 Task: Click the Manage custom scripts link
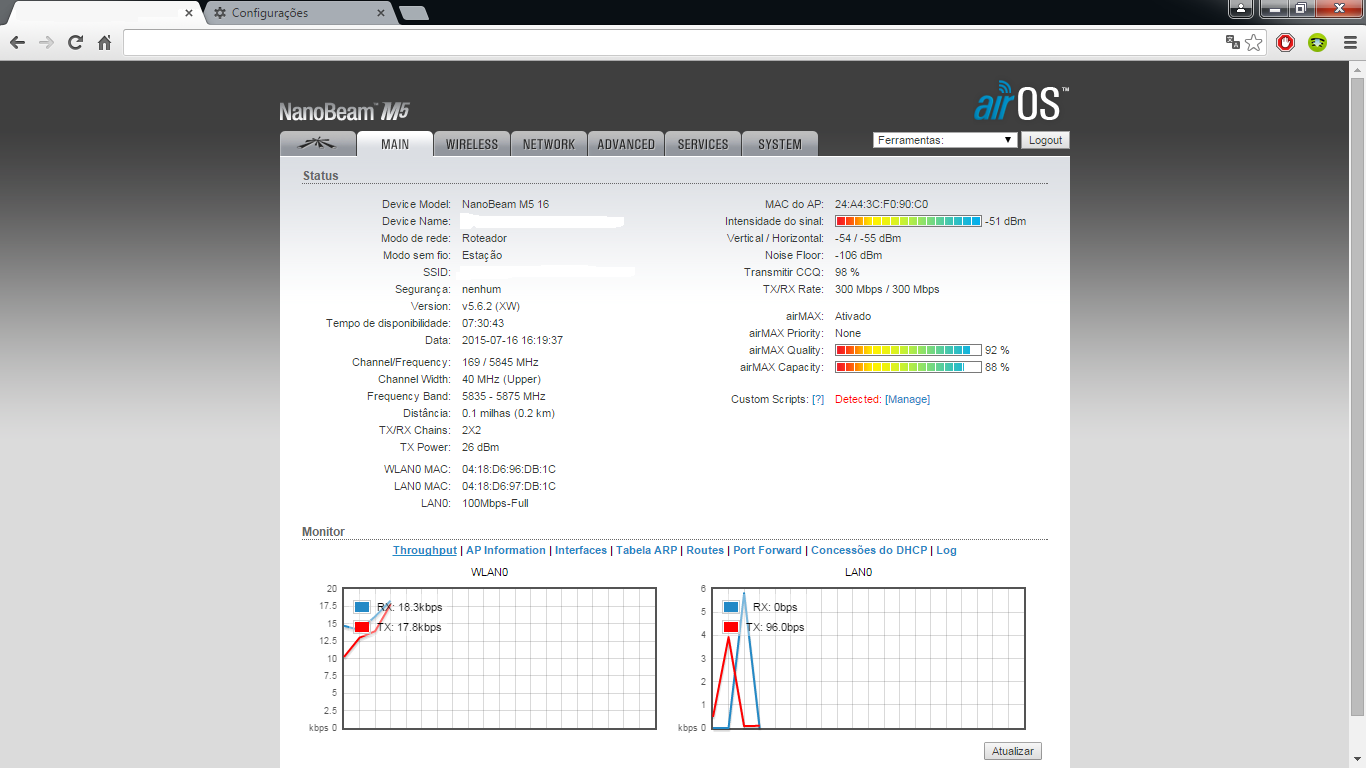tap(908, 399)
